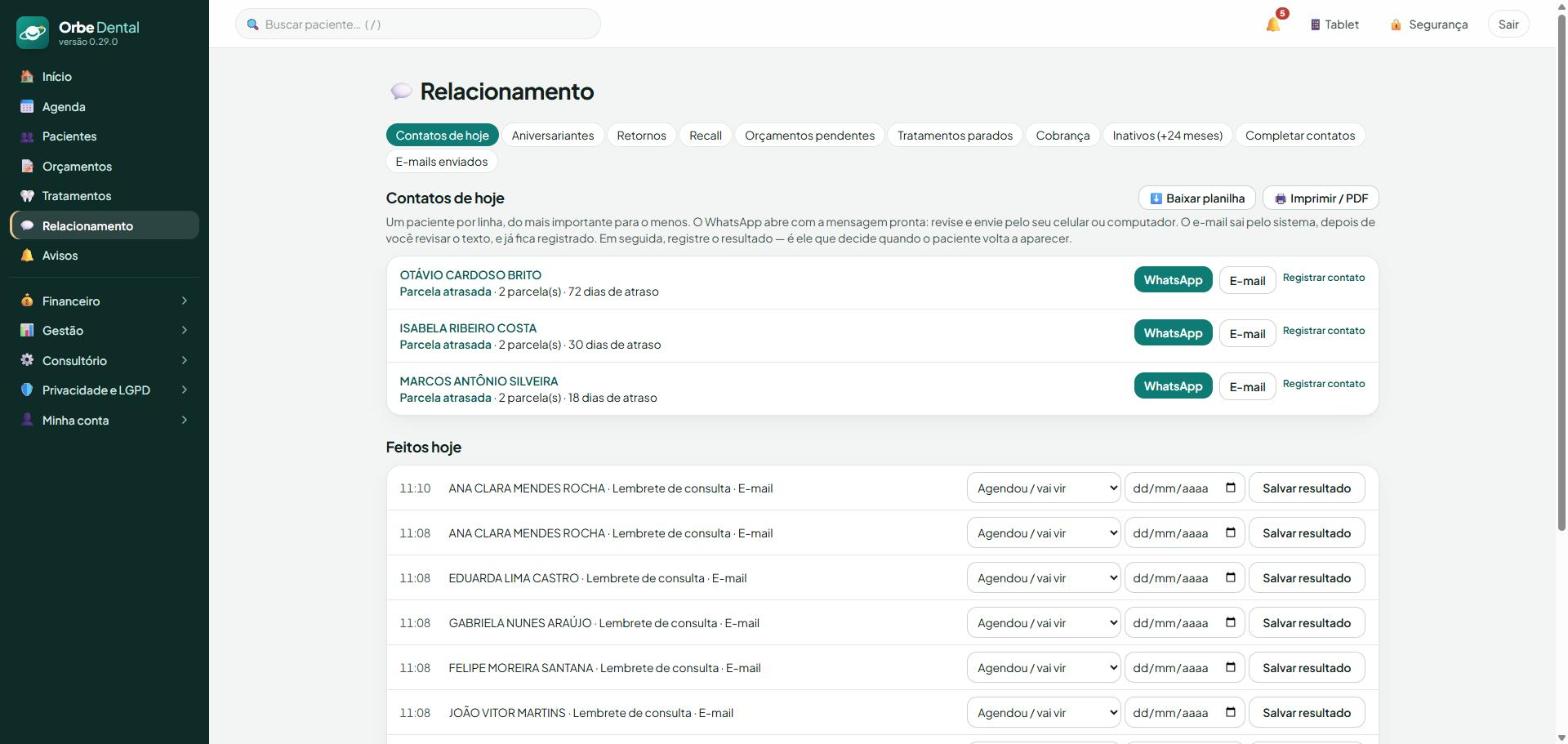
Task: Expand the Gestão submenu chevron
Action: 184,331
